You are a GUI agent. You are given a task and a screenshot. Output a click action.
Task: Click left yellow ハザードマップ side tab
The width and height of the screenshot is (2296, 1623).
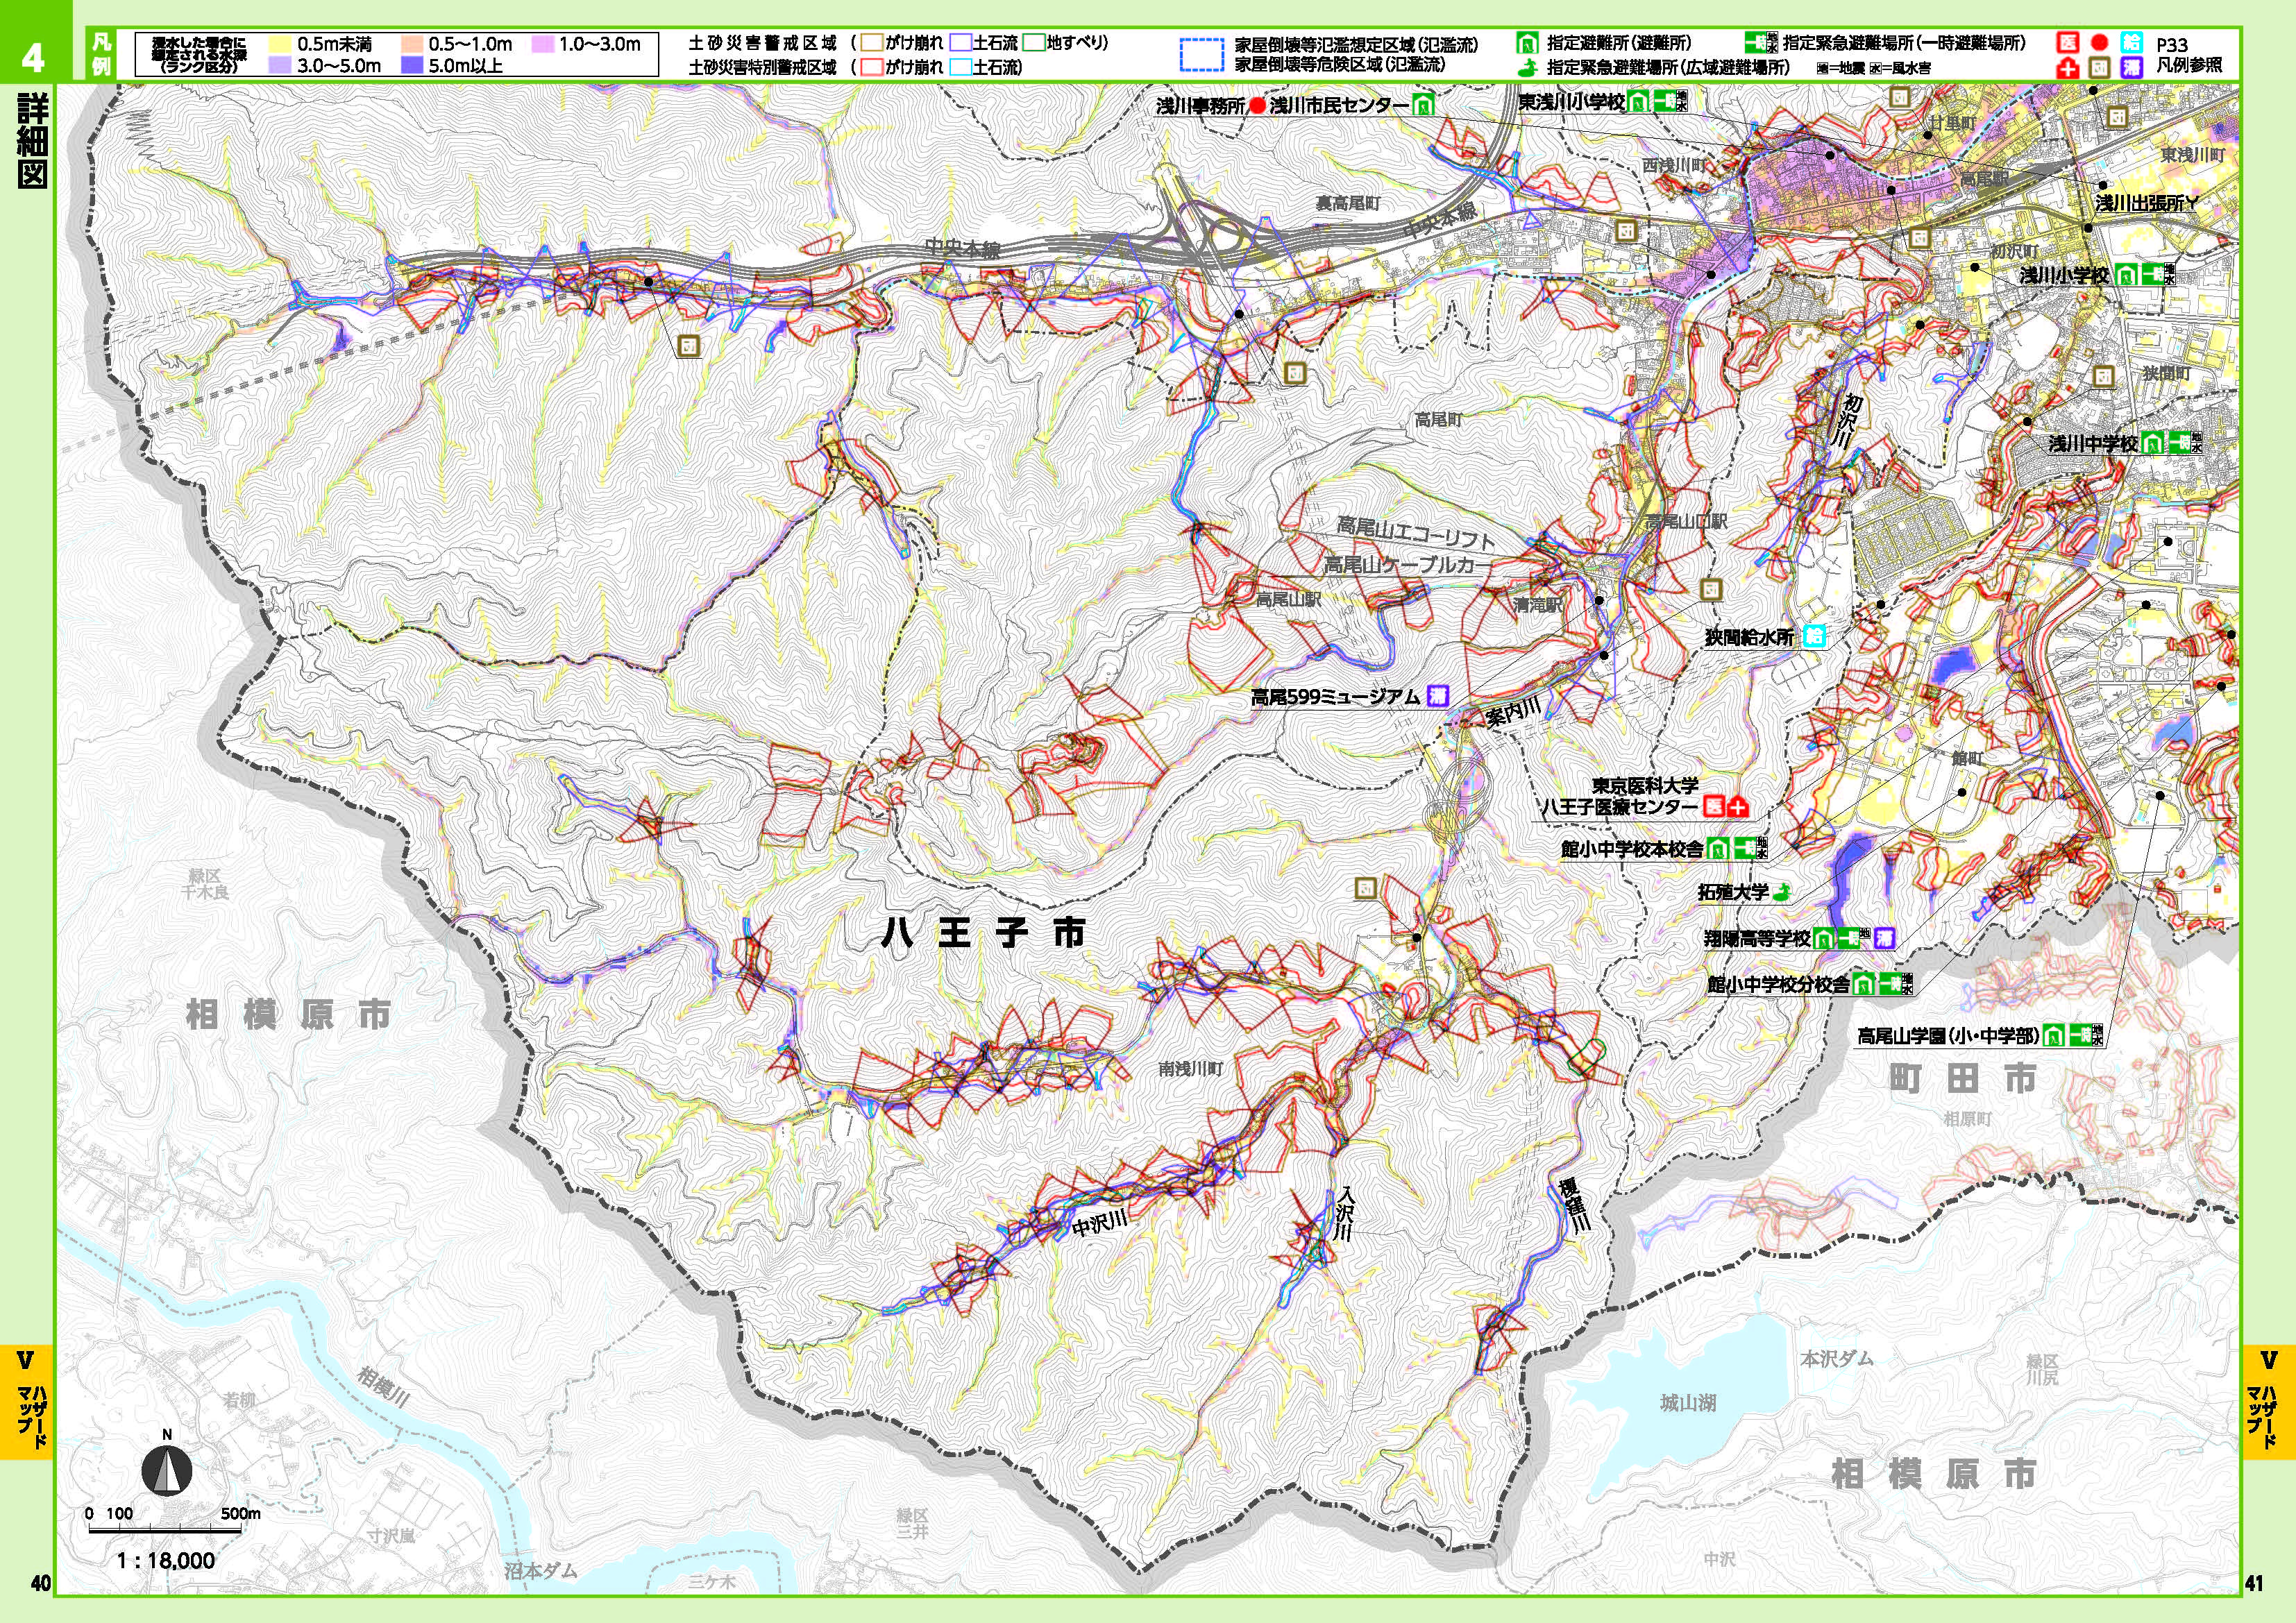coord(27,1402)
